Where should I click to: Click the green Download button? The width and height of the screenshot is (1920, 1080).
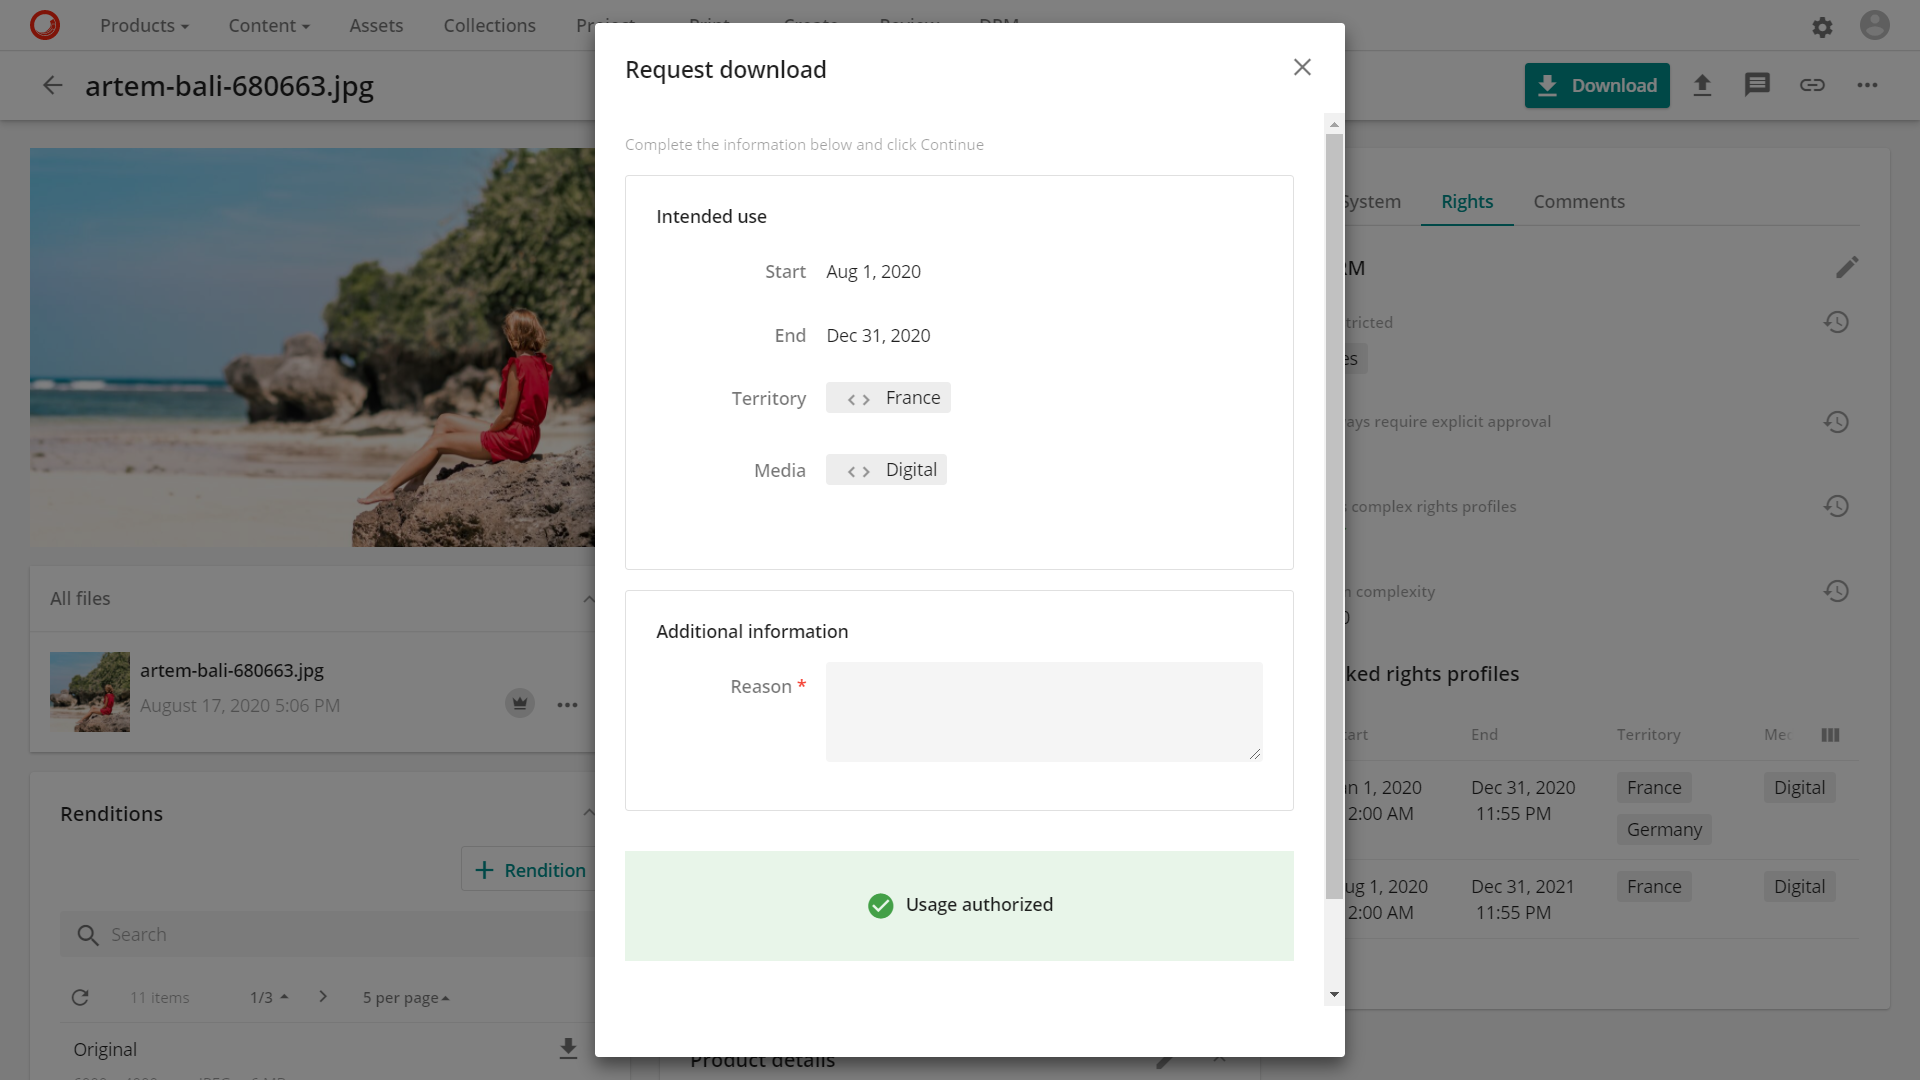pyautogui.click(x=1596, y=85)
